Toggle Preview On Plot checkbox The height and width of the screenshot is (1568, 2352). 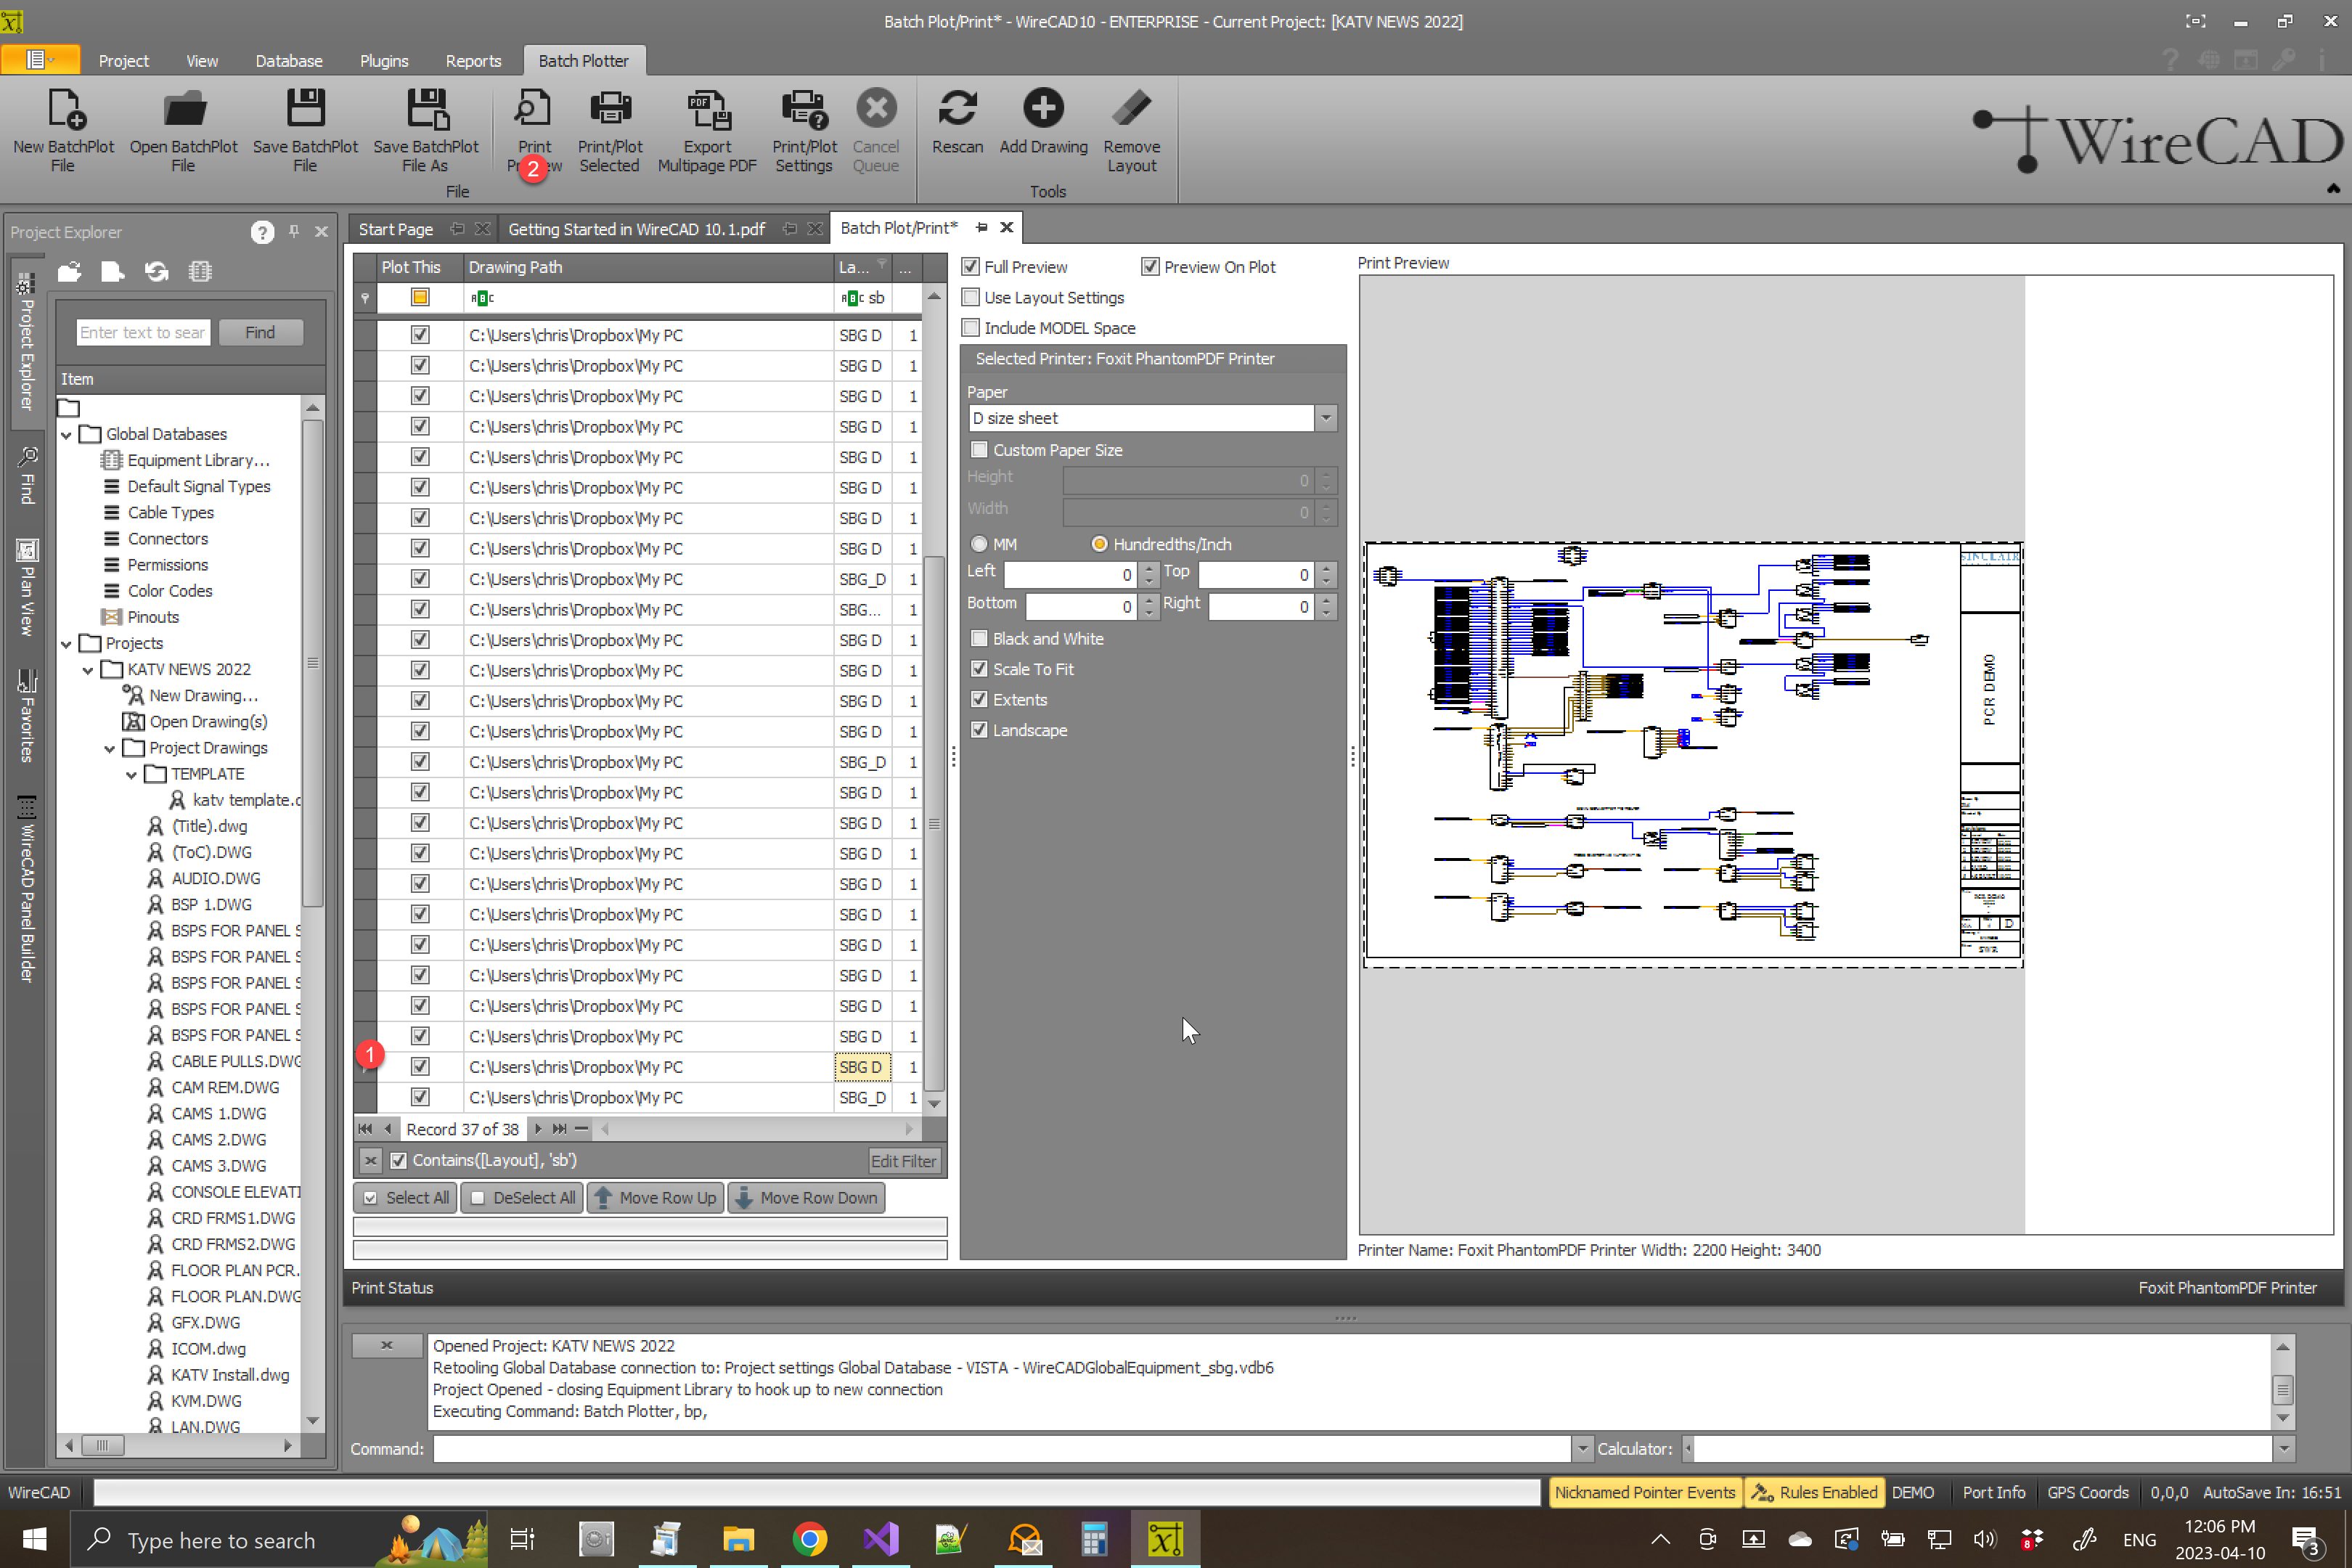point(1150,267)
